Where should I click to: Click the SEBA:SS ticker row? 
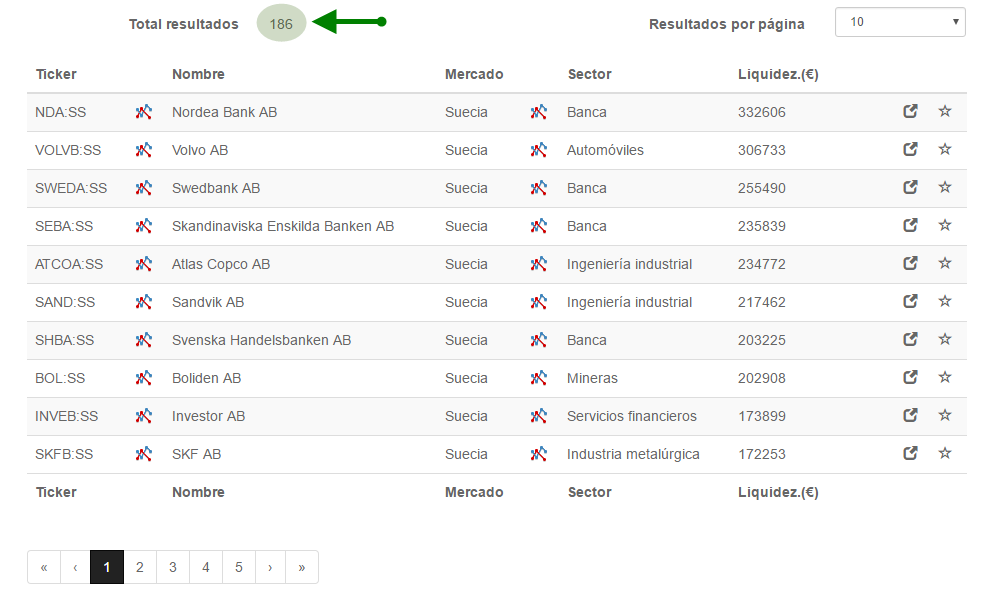(496, 226)
